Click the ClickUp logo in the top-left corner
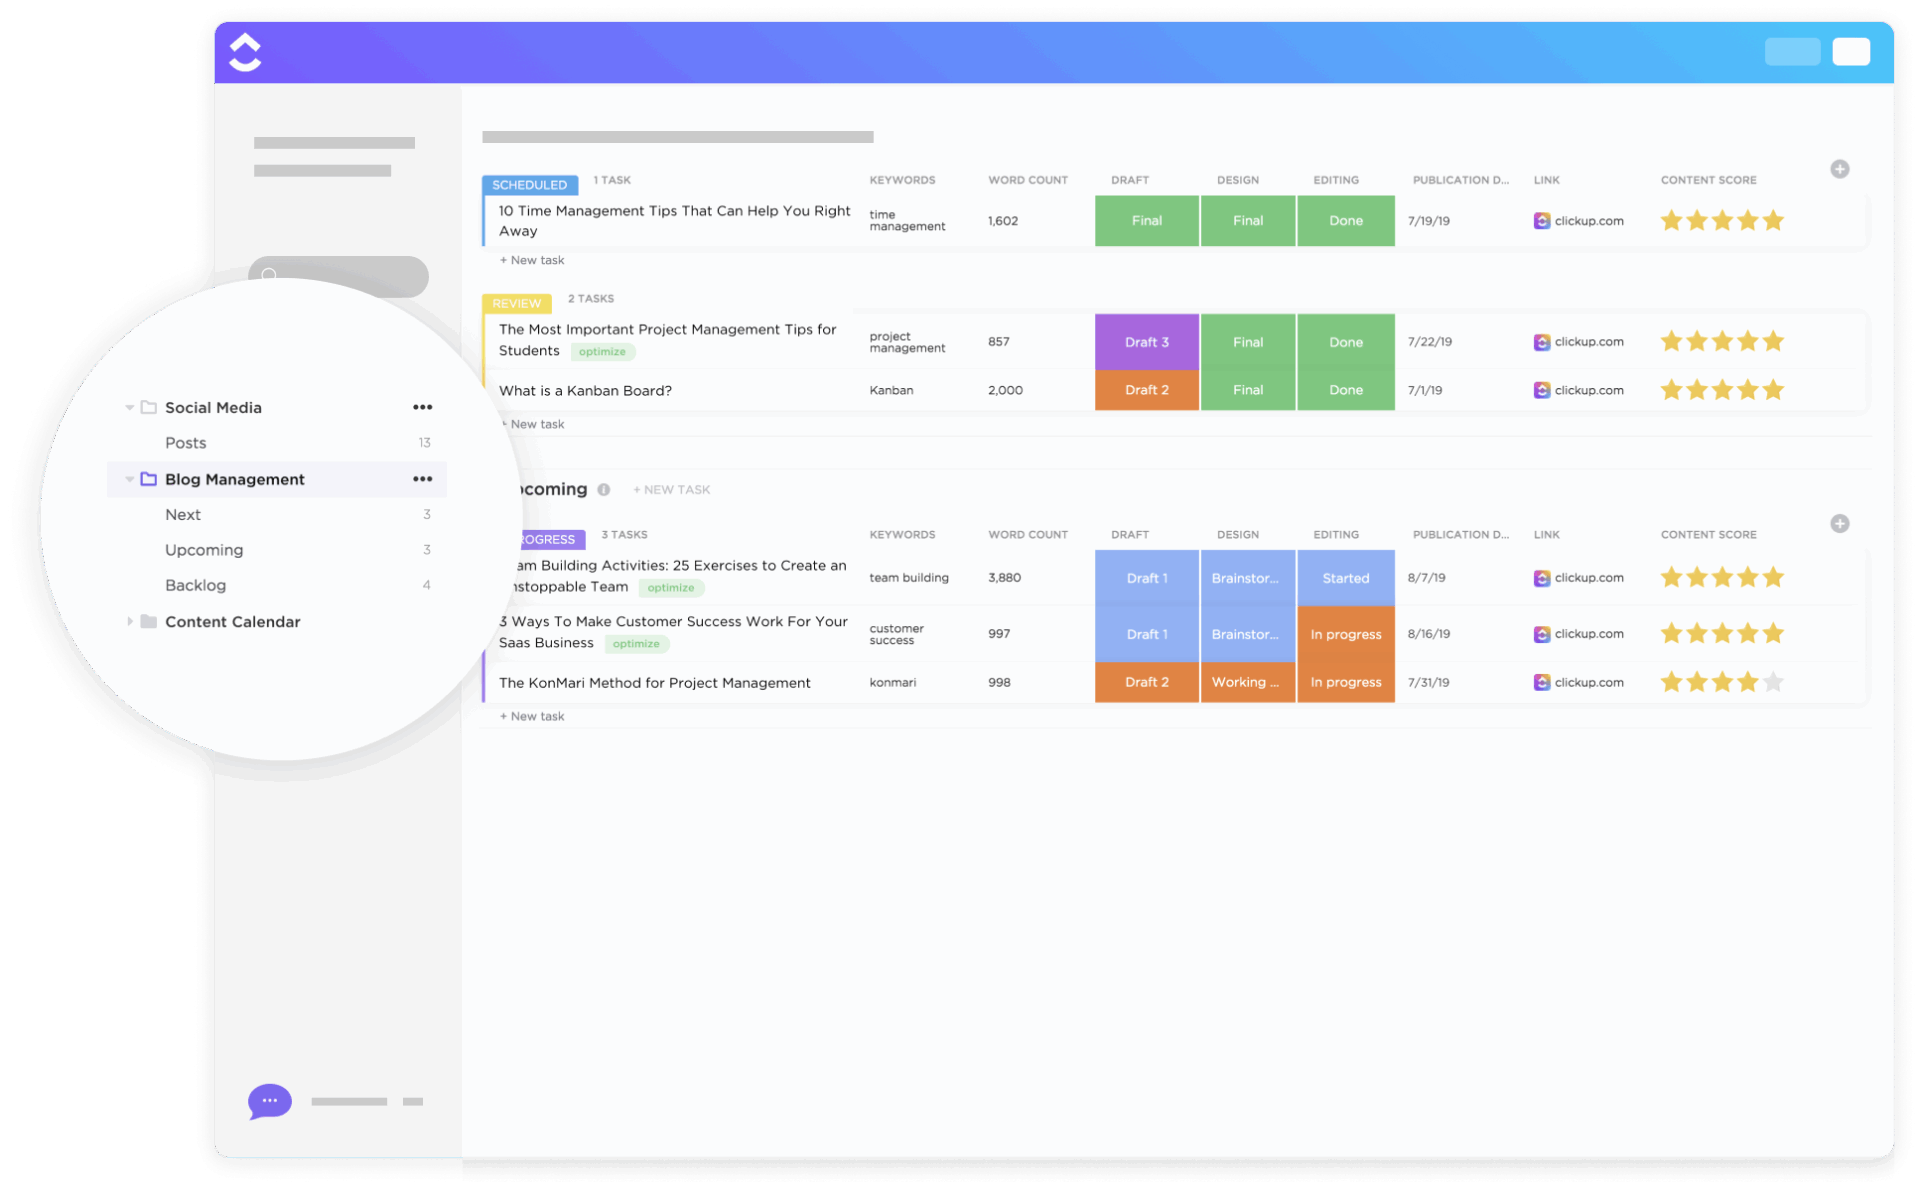This screenshot has height=1187, width=1920. point(244,51)
